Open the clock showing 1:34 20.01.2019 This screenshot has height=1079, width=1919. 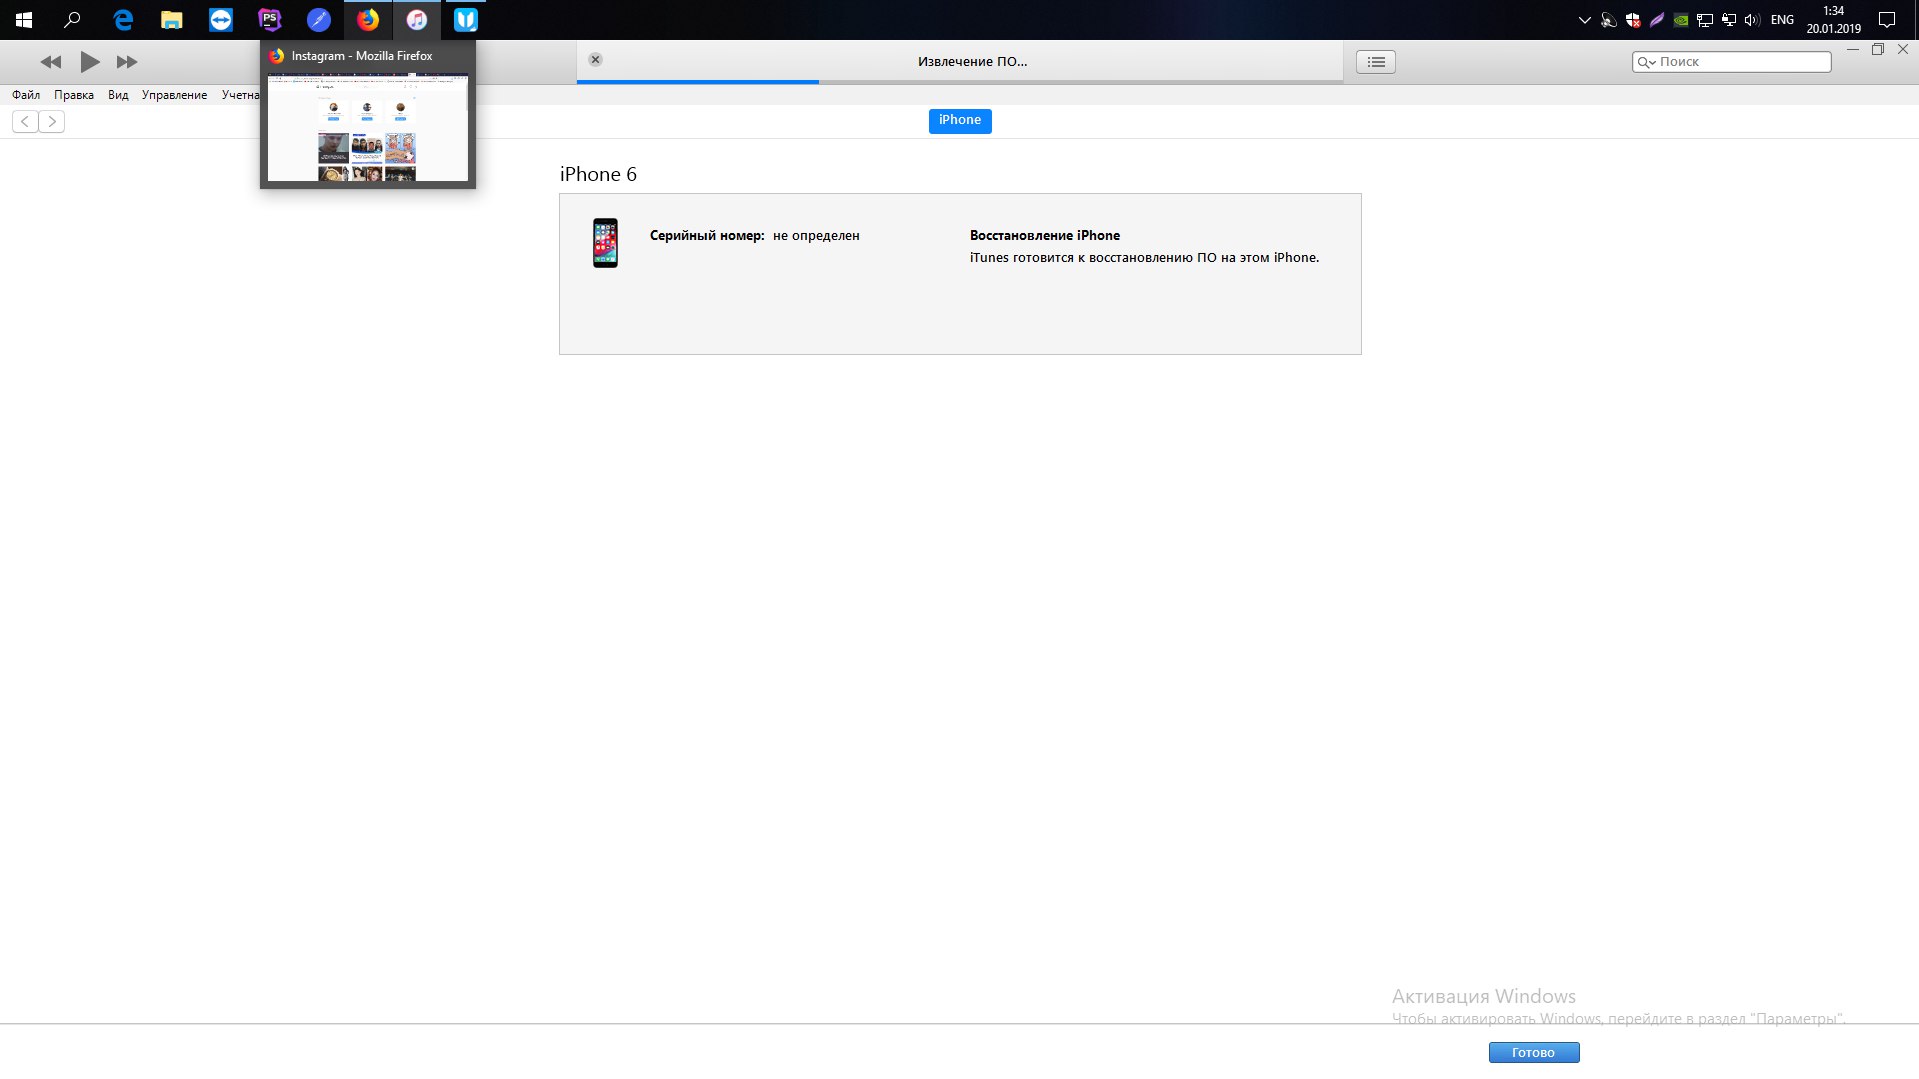1834,20
